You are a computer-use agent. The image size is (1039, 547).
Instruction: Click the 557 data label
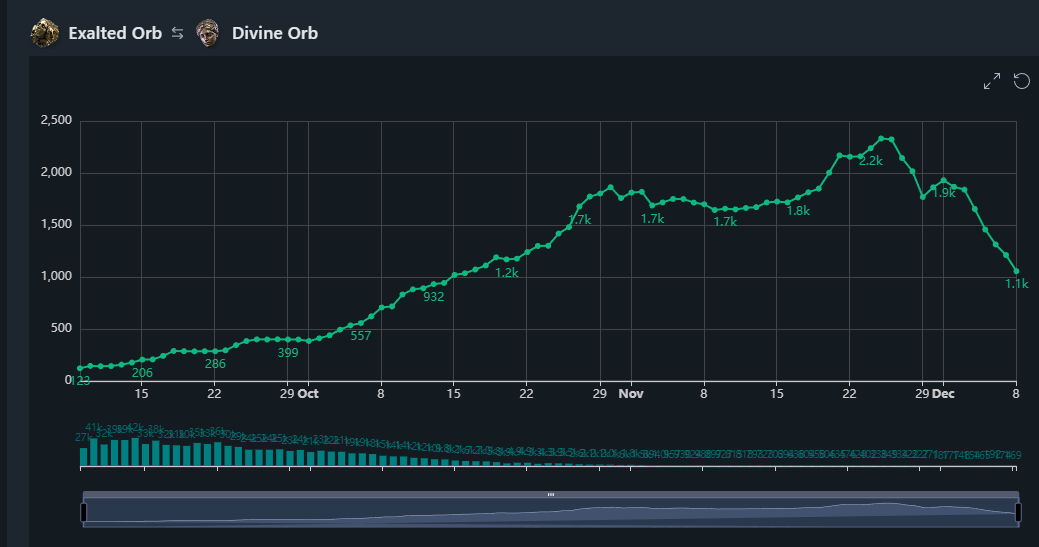pos(361,336)
